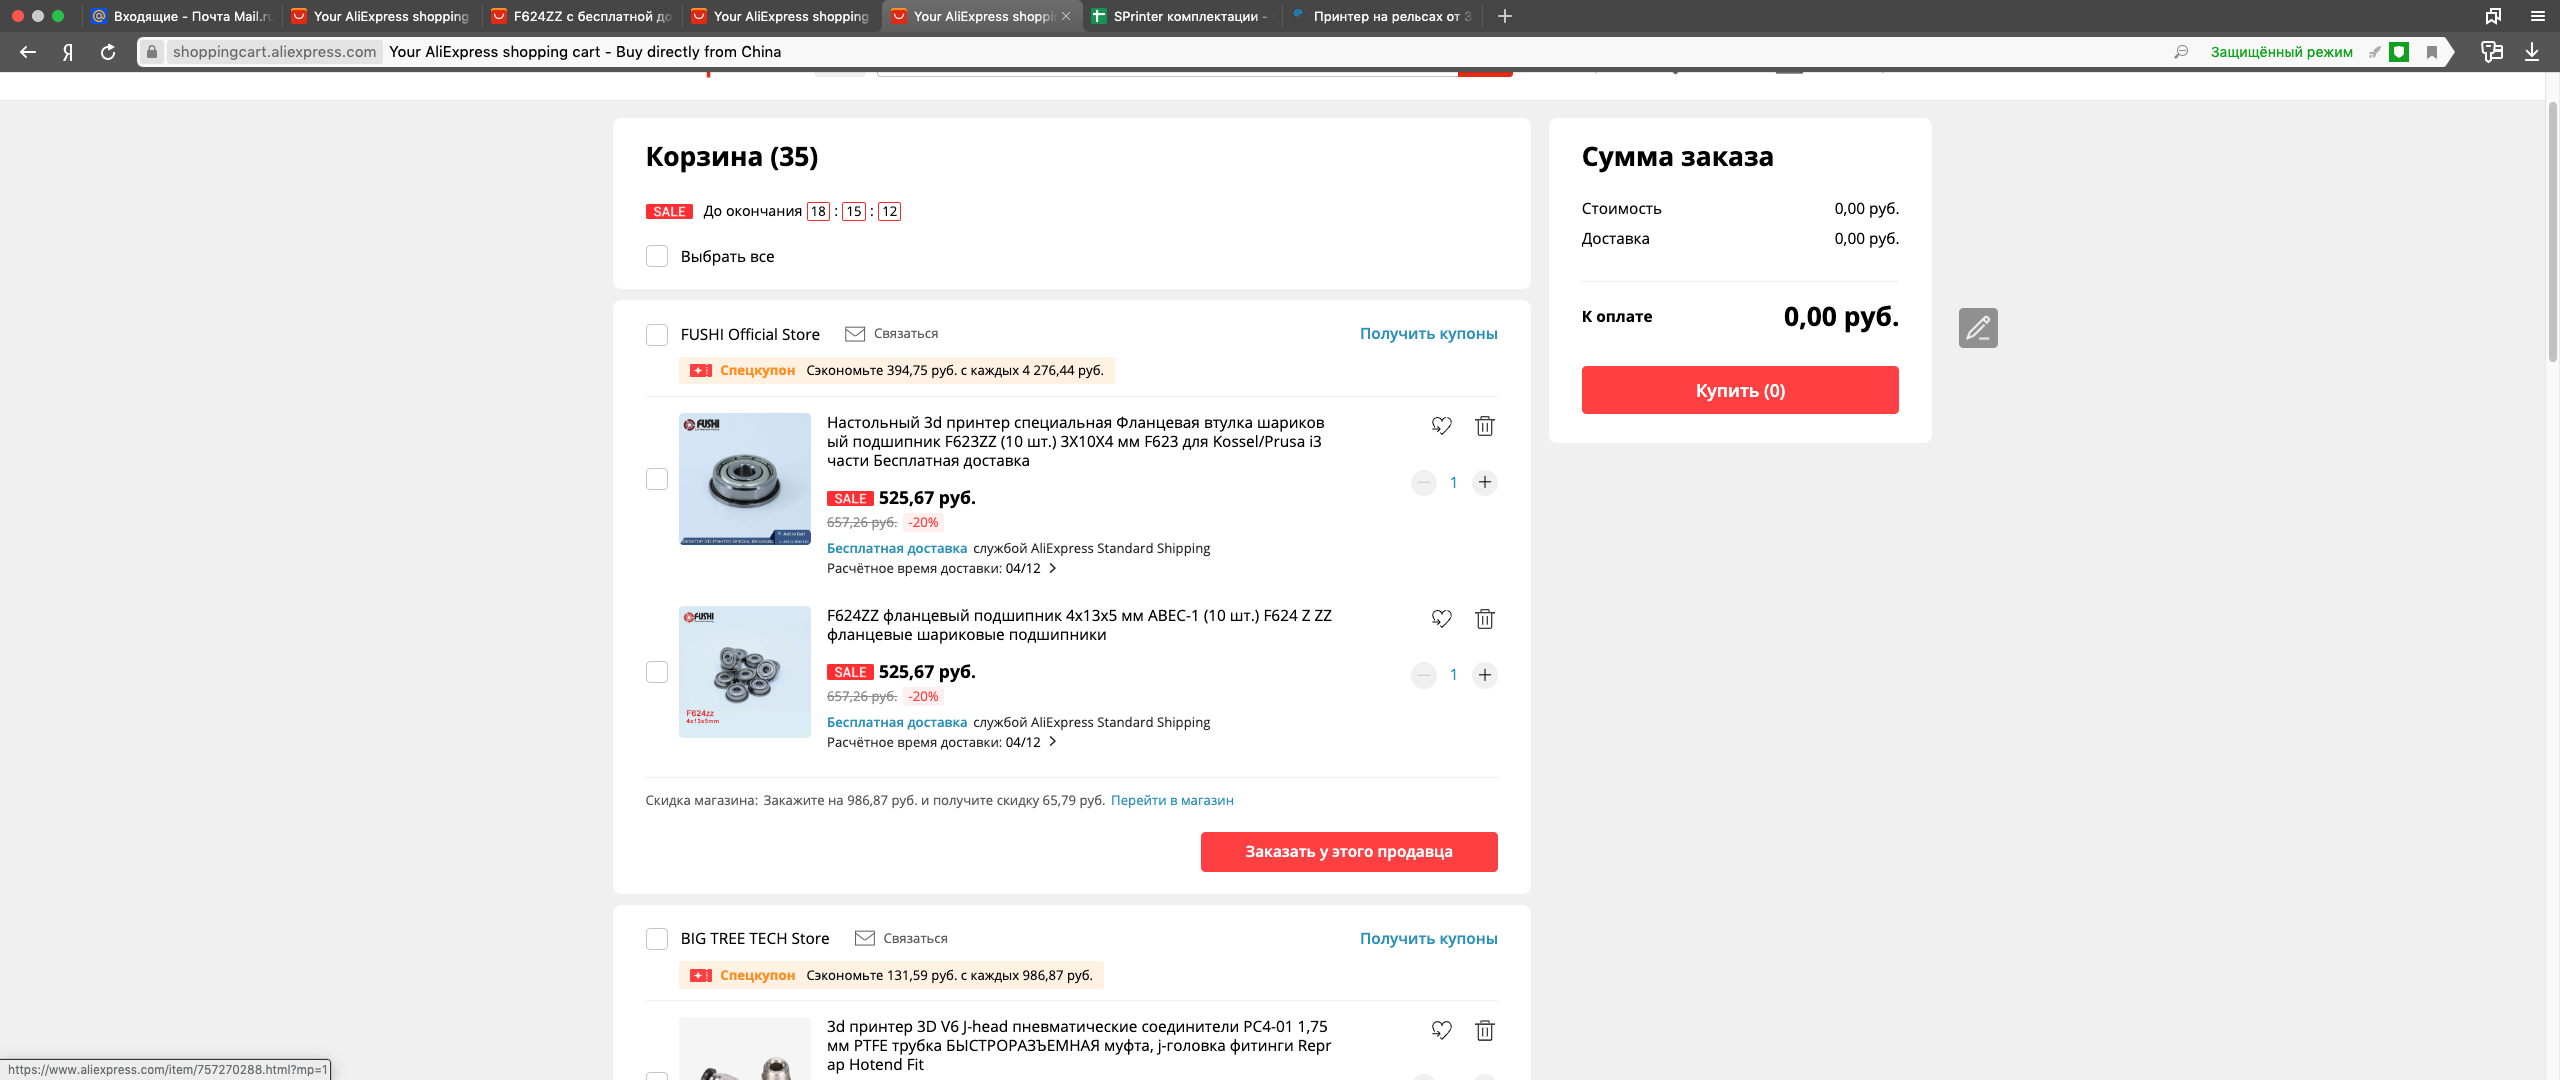The image size is (2560, 1080).
Task: Expand delivery estimate chevron for F623ZZ item
Action: [x=1052, y=569]
